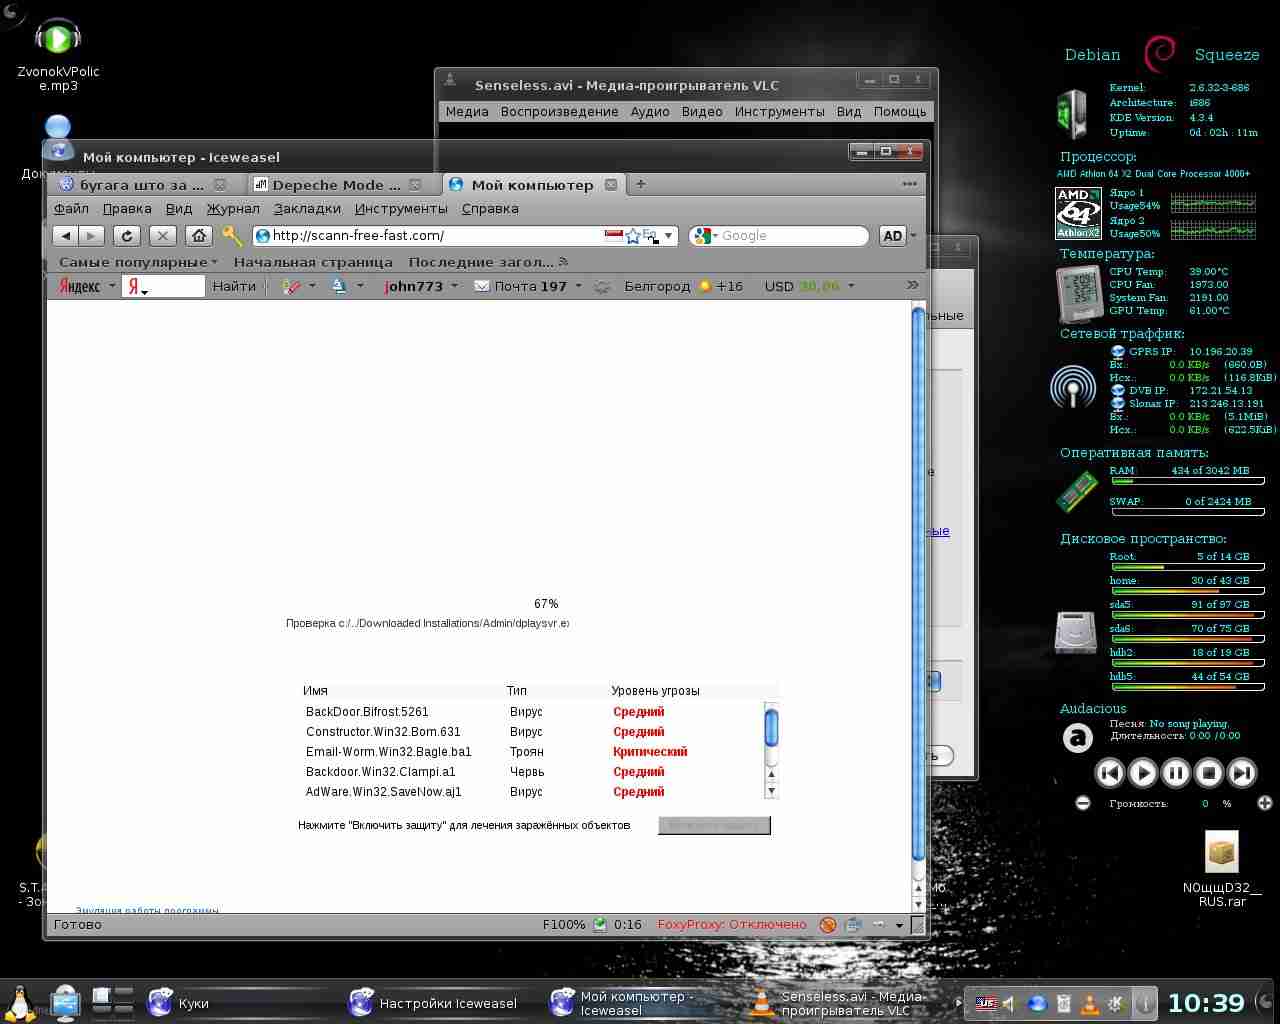Viewport: 1280px width, 1024px height.
Task: Open the Яндекс logo dropdown arrow
Action: [112, 286]
